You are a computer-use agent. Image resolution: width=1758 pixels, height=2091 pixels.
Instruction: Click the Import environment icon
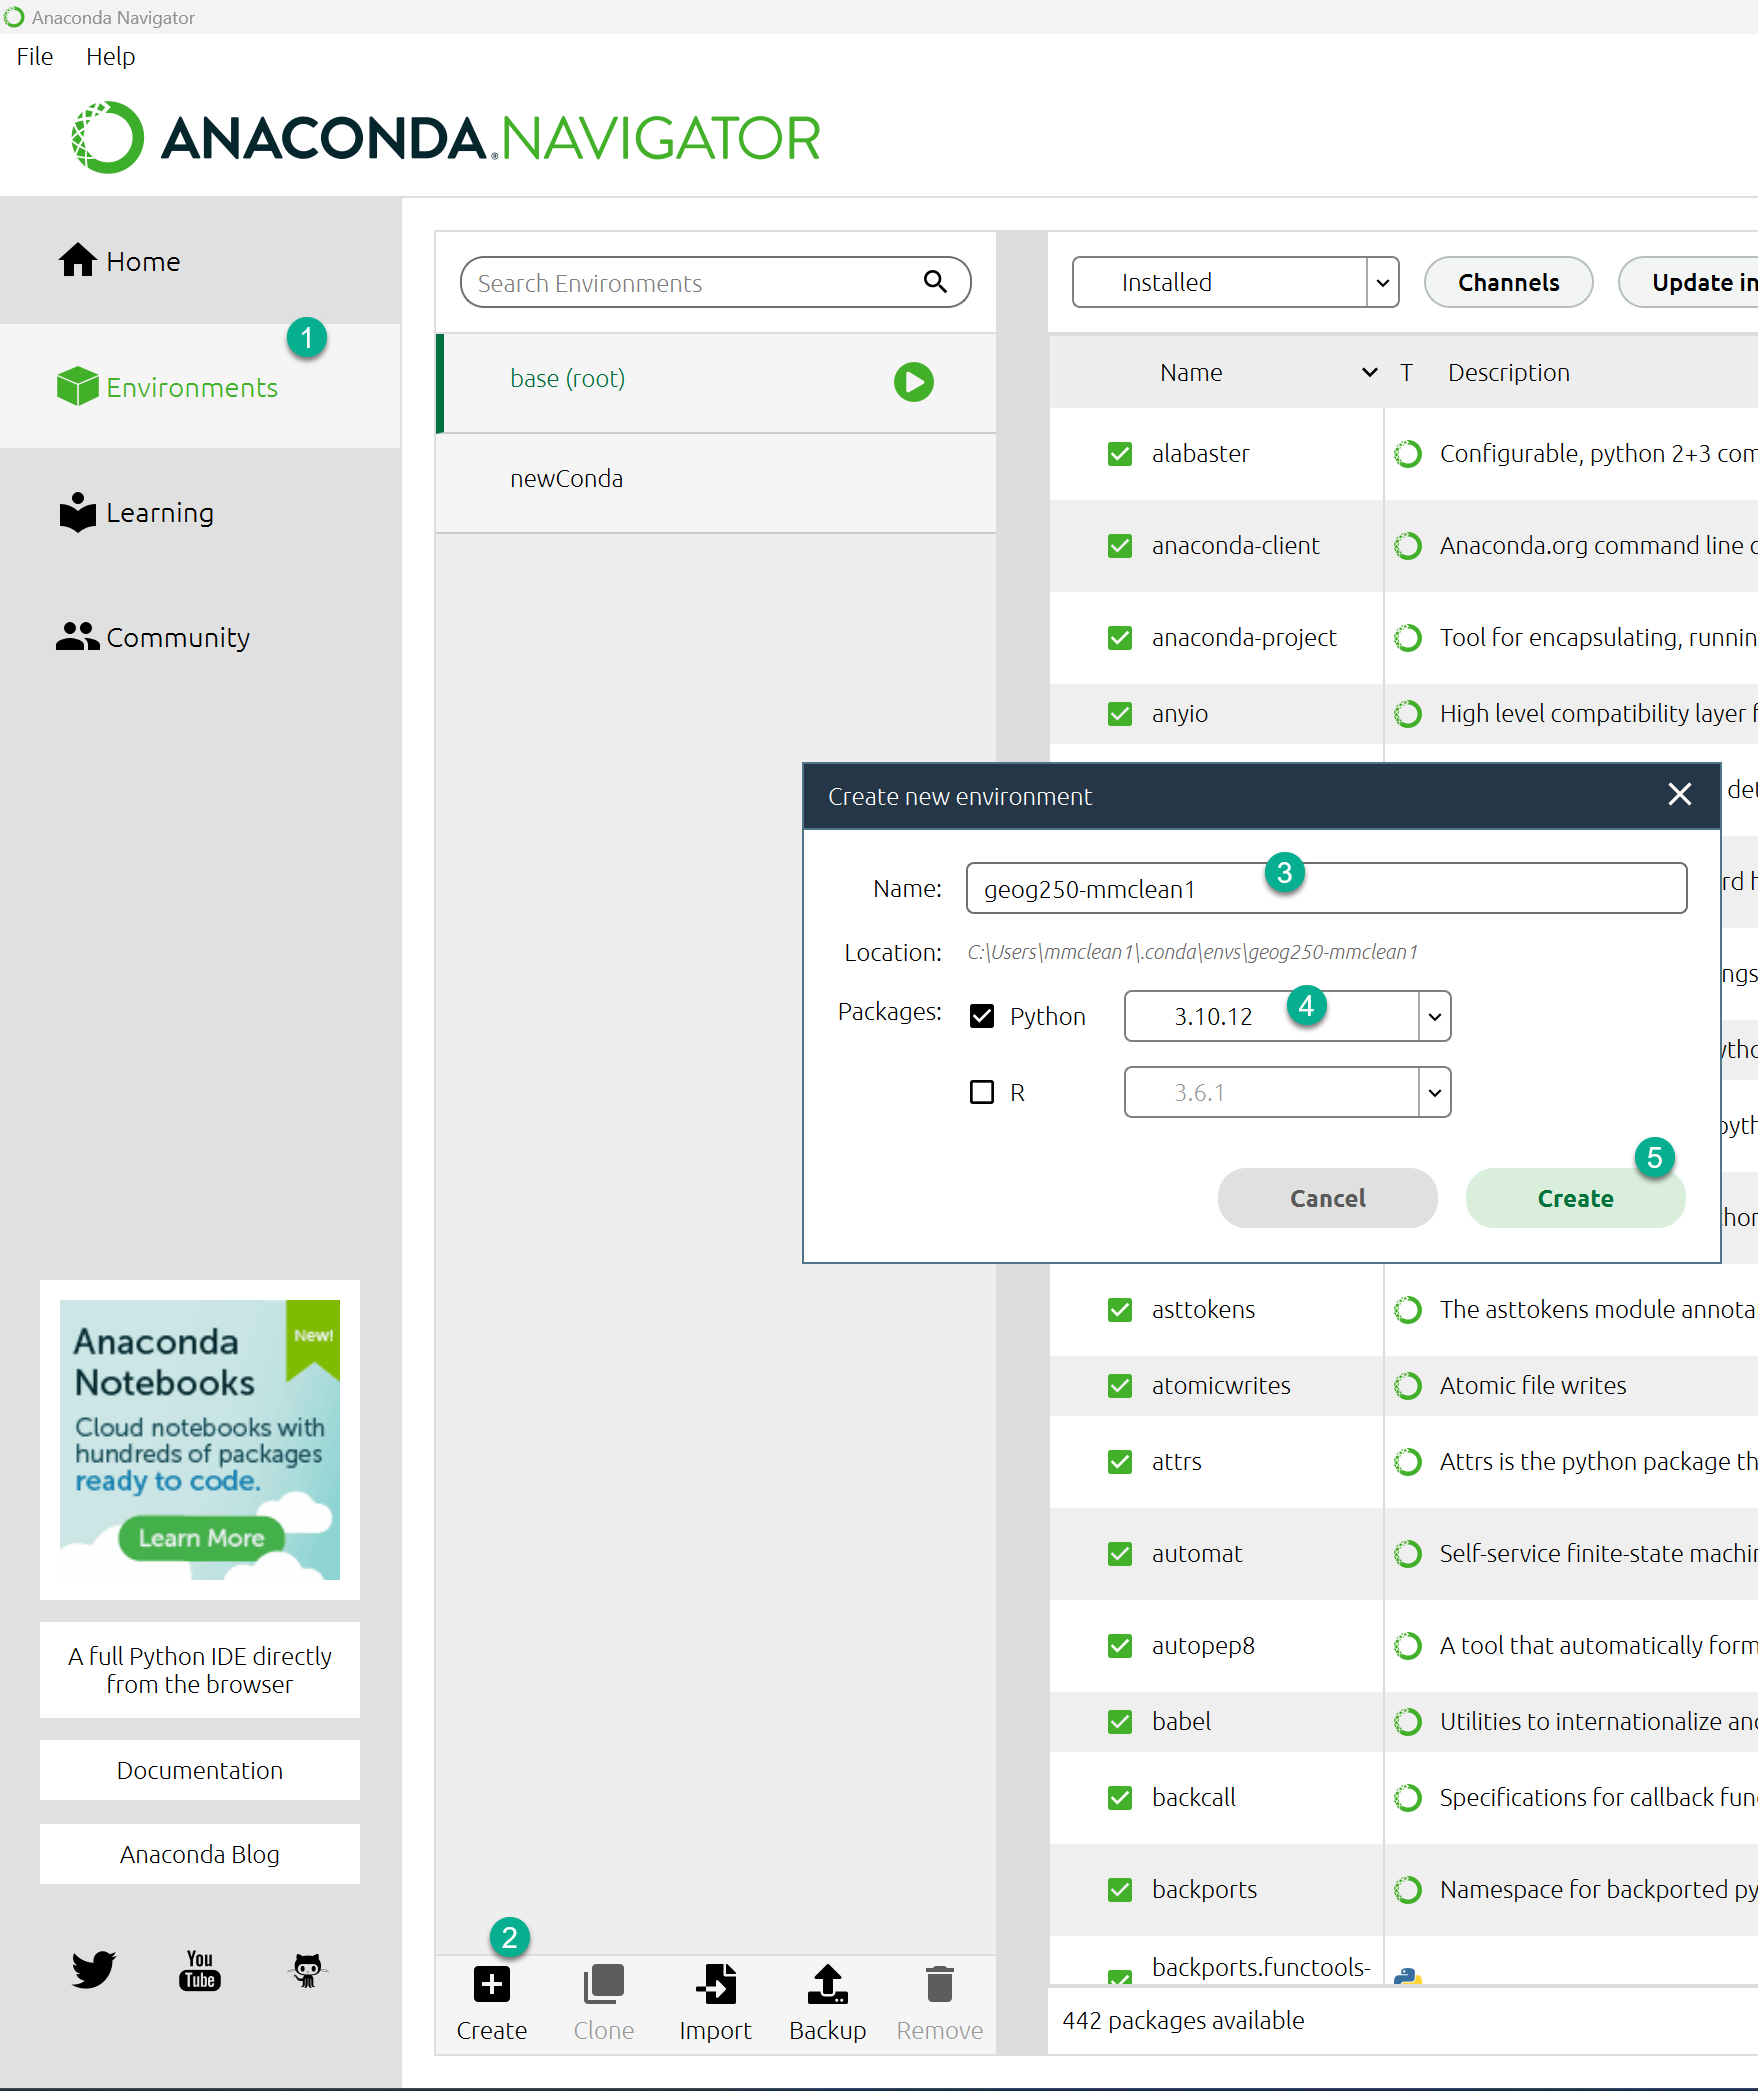tap(715, 1985)
